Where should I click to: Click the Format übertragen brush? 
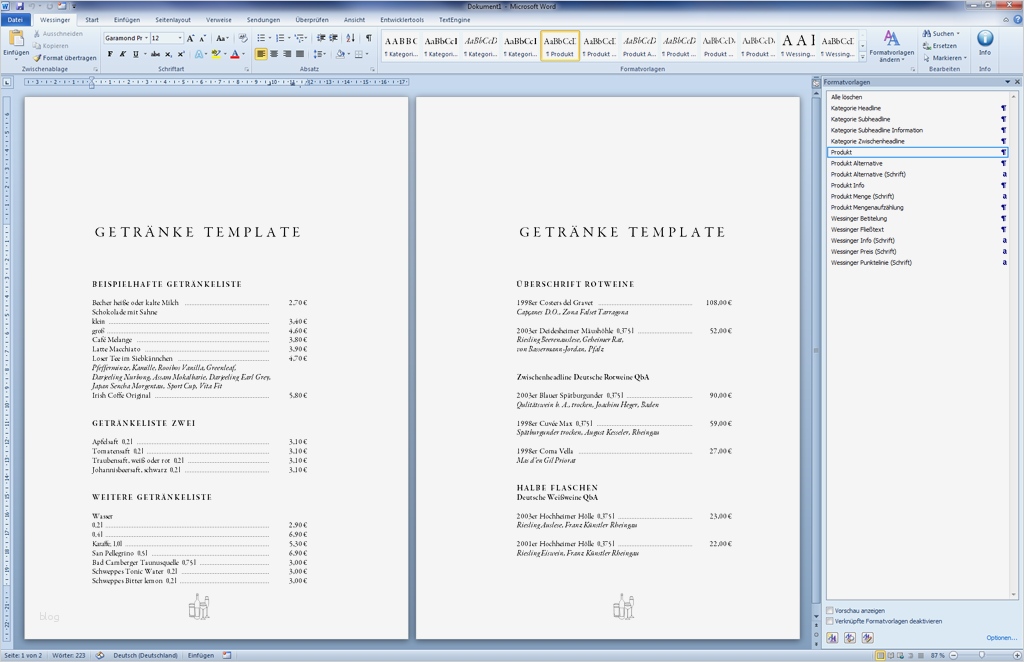coord(65,57)
